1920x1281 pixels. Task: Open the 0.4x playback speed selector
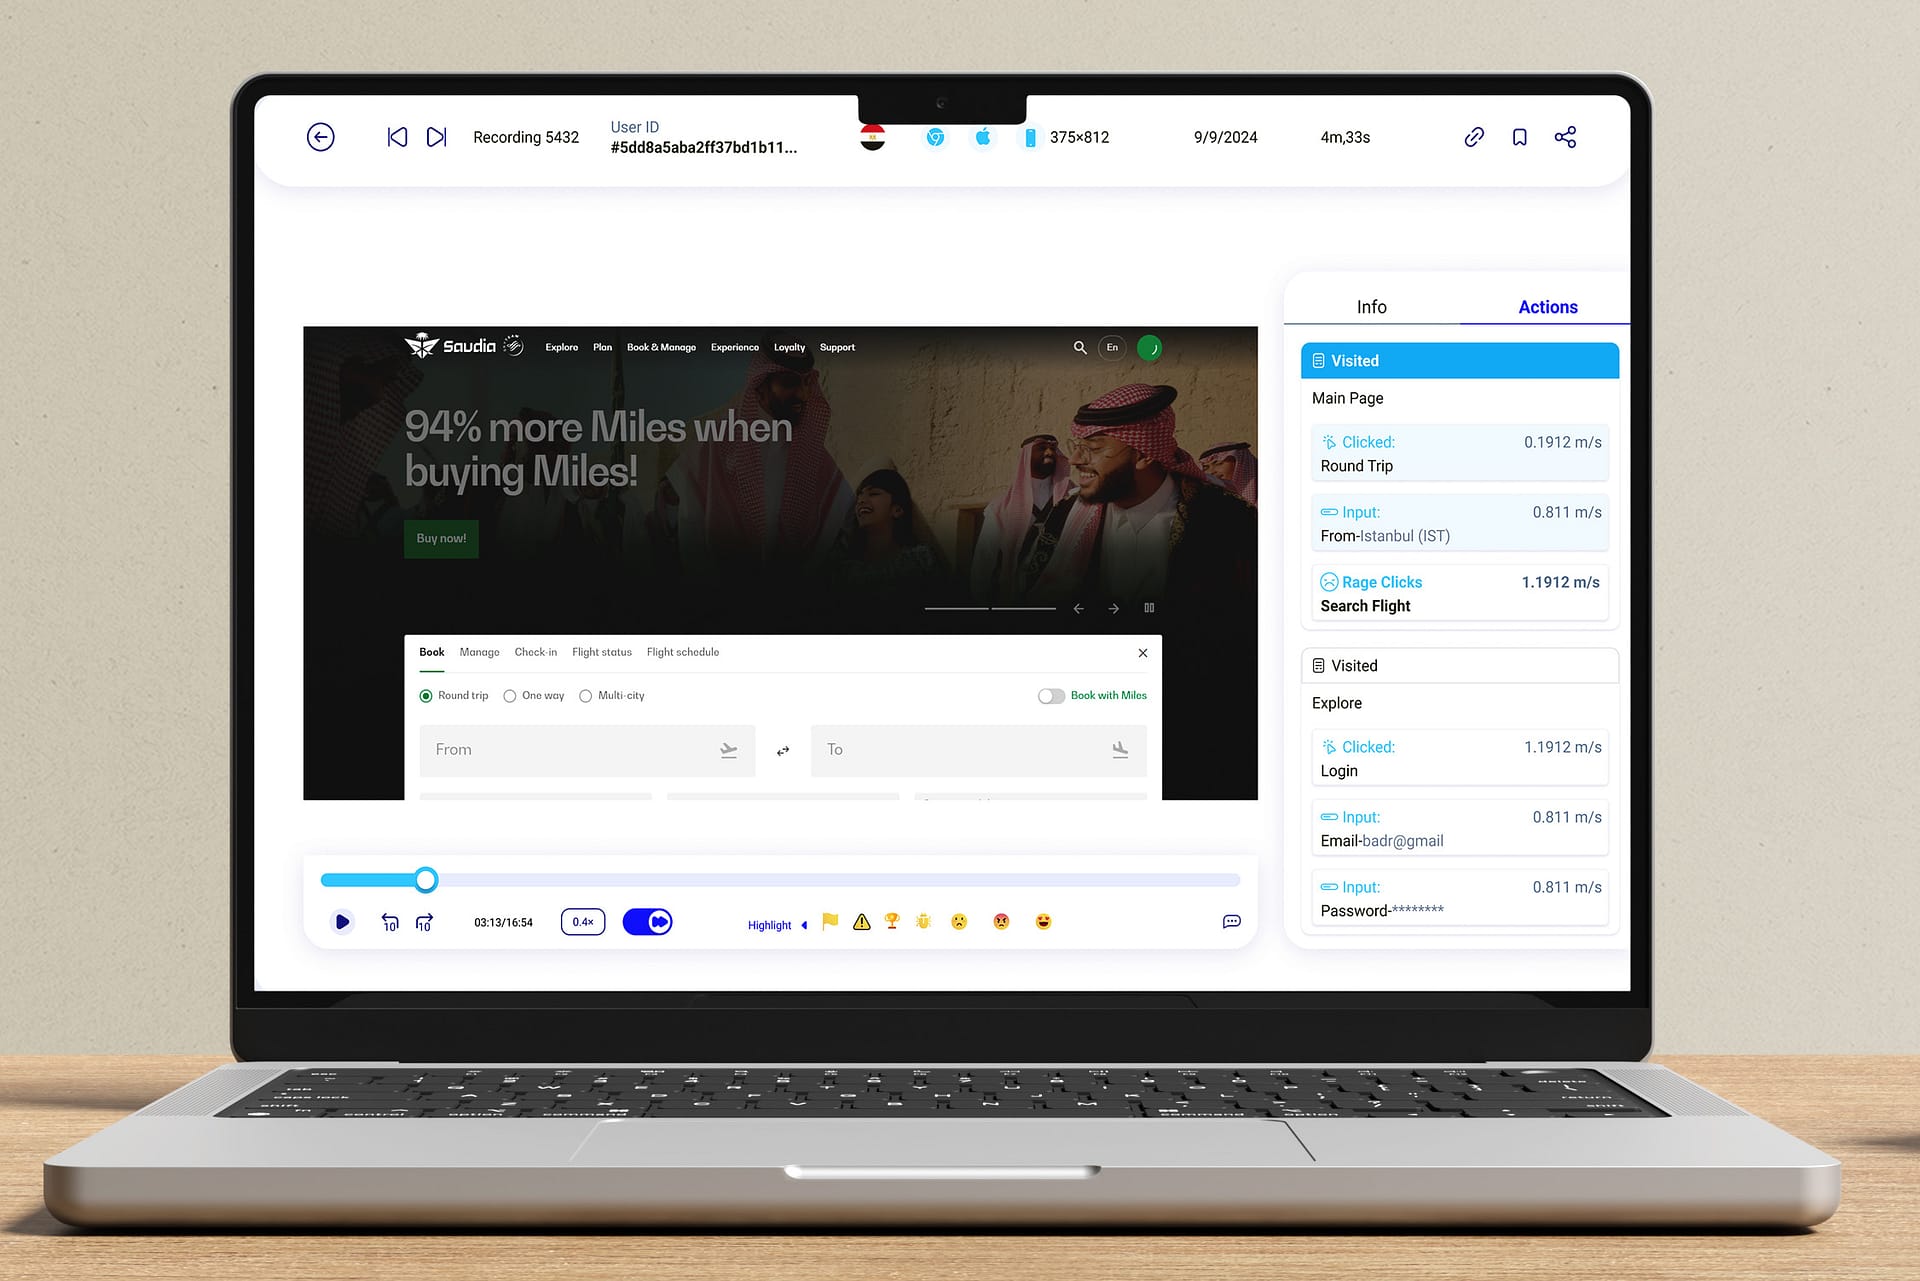point(583,922)
